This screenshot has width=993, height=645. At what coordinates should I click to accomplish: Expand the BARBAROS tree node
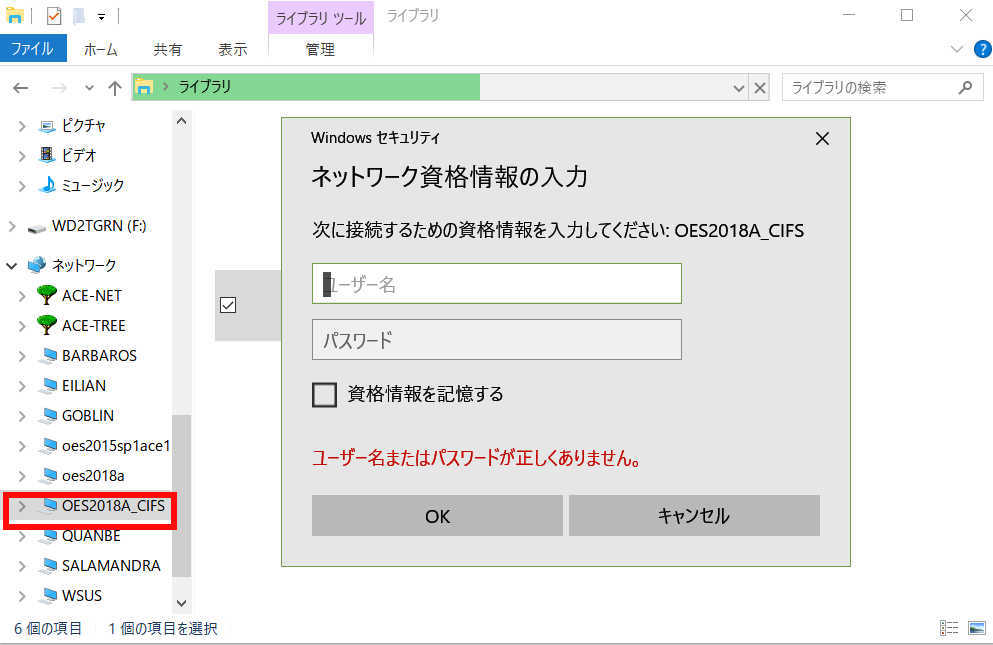coord(22,356)
